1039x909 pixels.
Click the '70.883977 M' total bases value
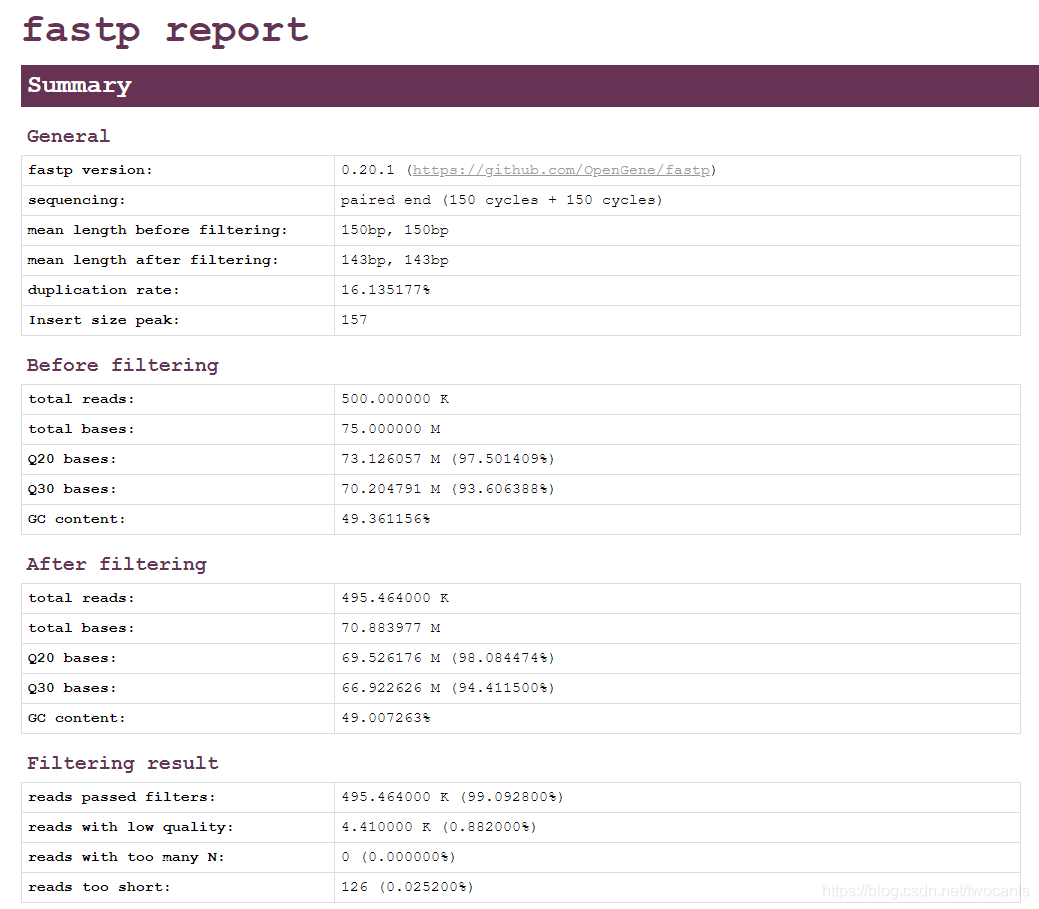click(391, 627)
